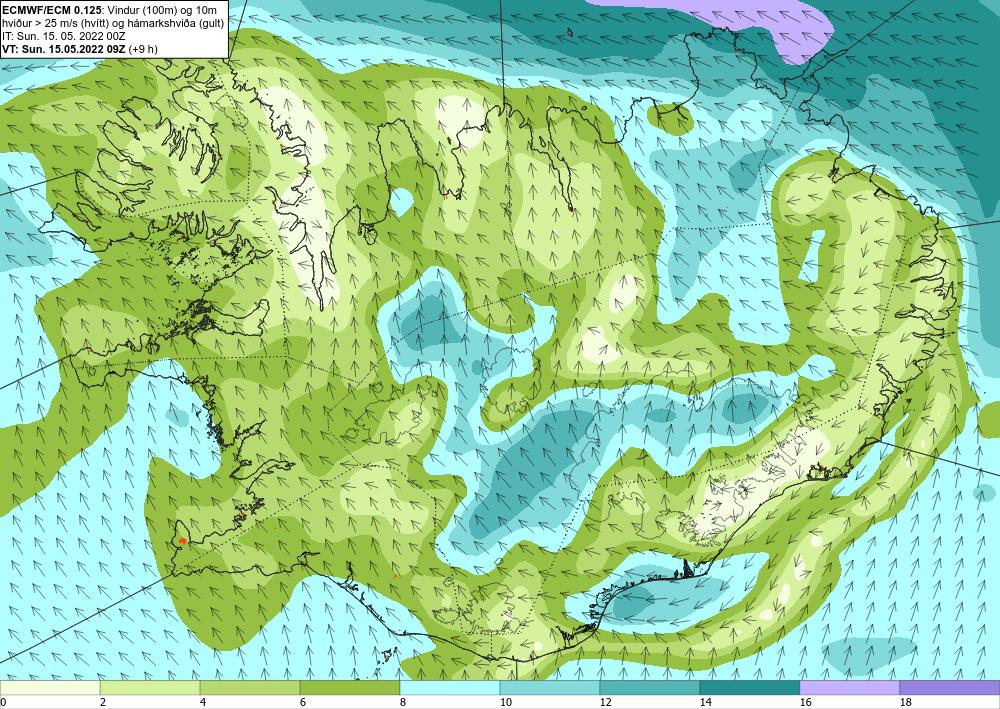Click the darker green 6–8 legend swatch

(349, 688)
